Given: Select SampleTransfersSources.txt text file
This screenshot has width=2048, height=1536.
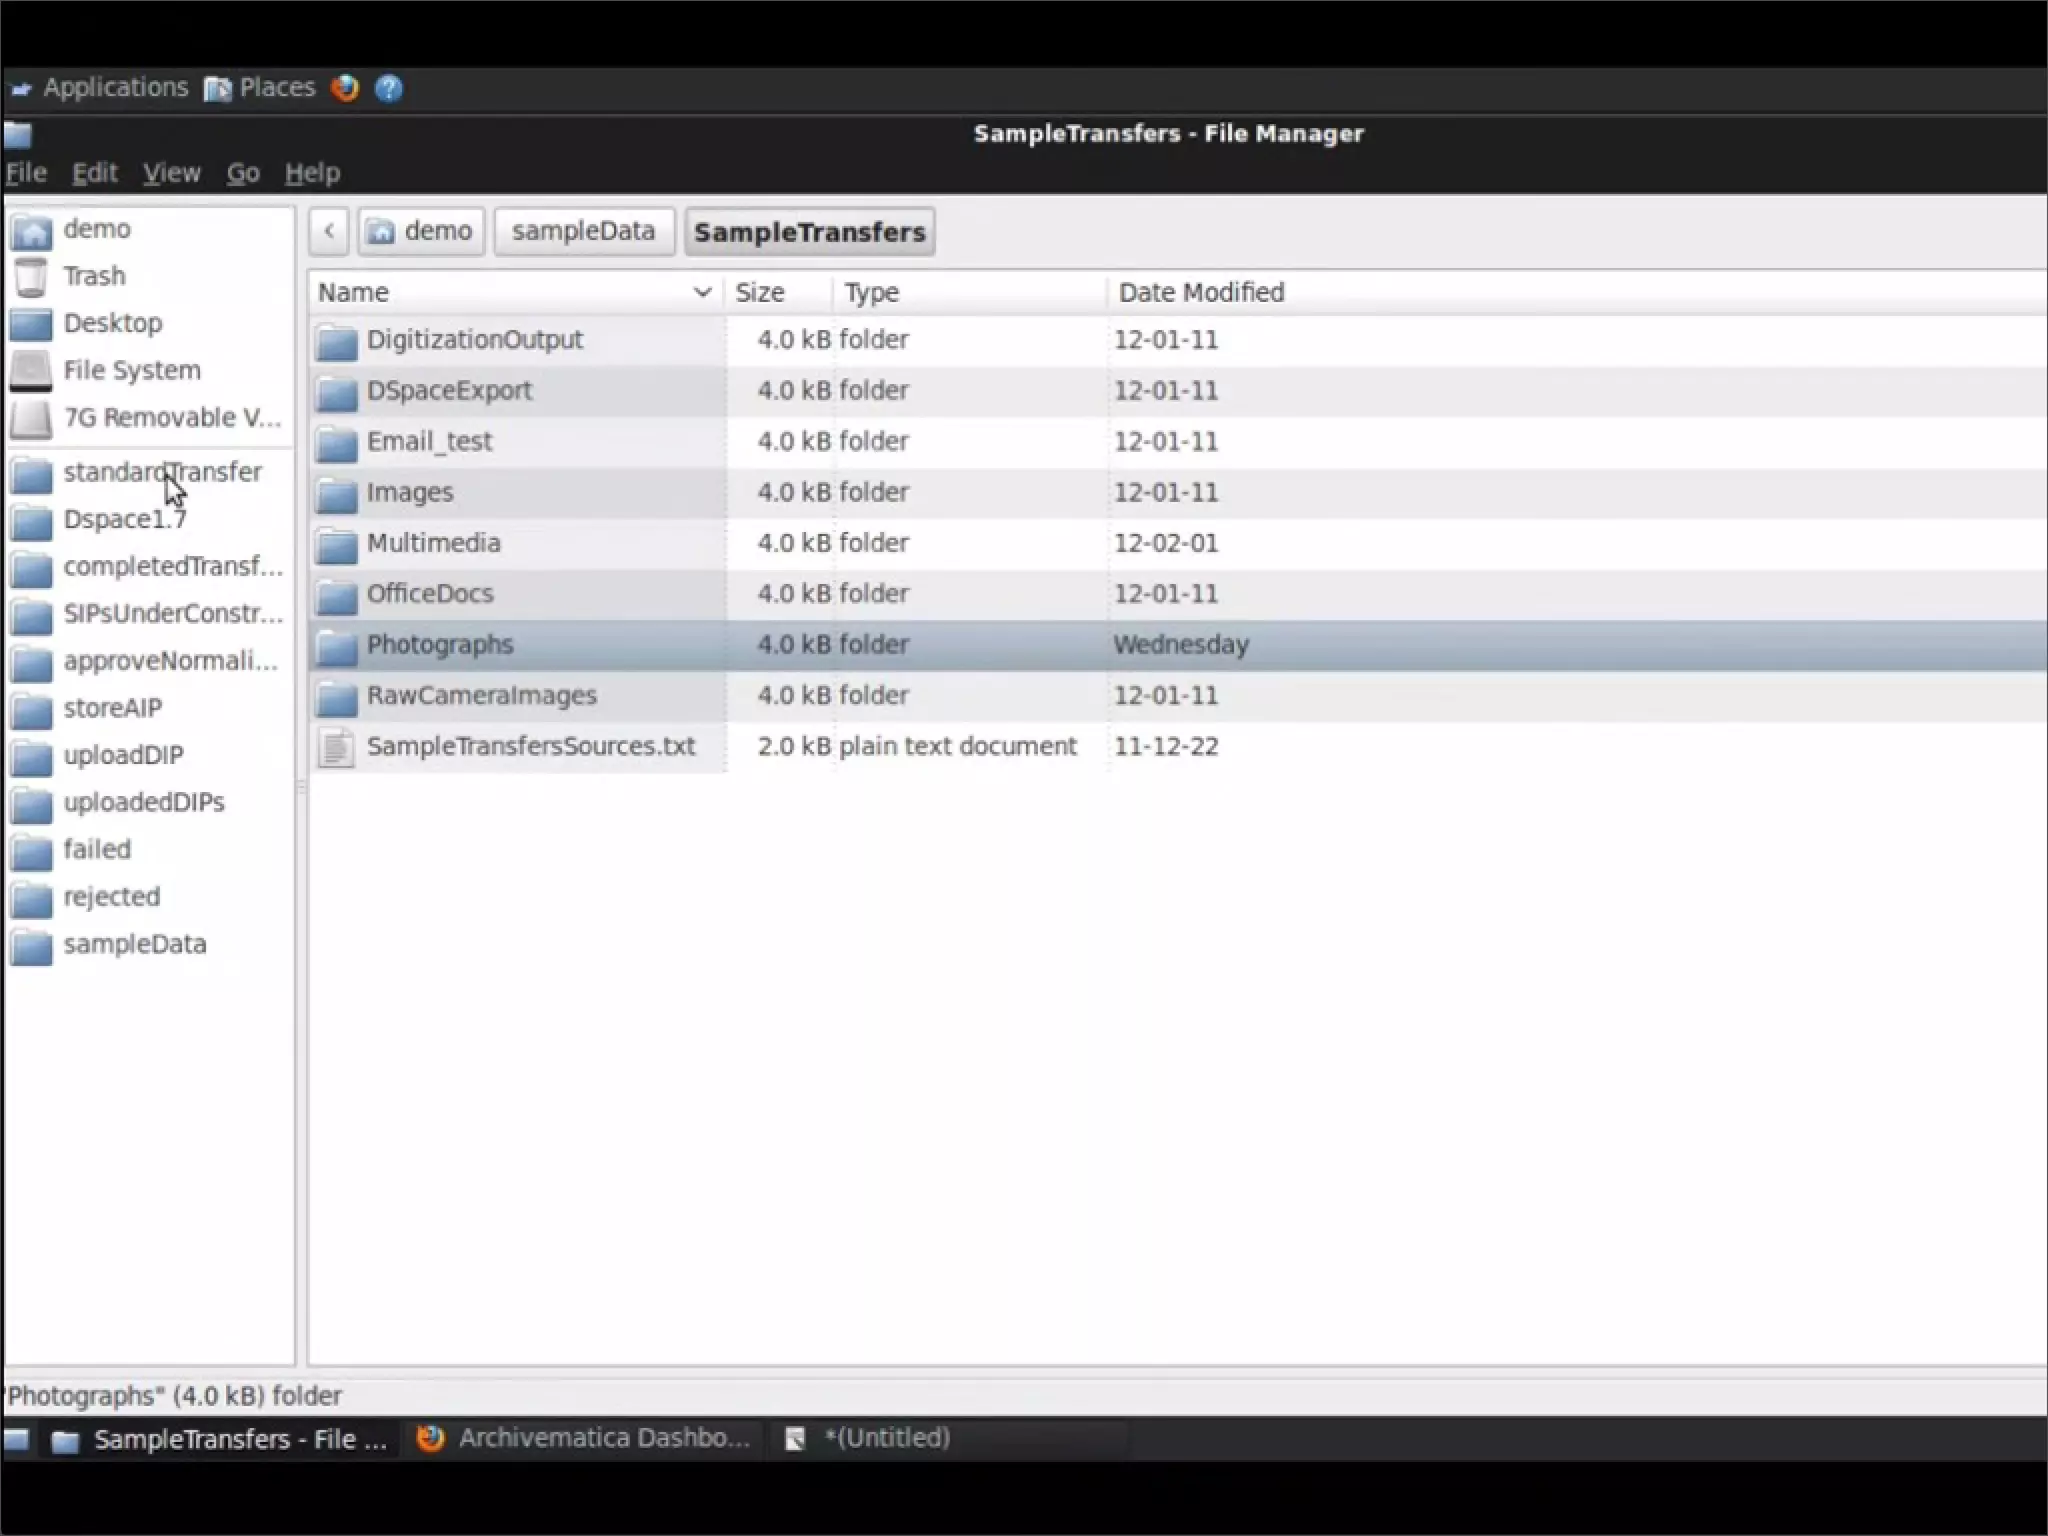Looking at the screenshot, I should coord(530,747).
